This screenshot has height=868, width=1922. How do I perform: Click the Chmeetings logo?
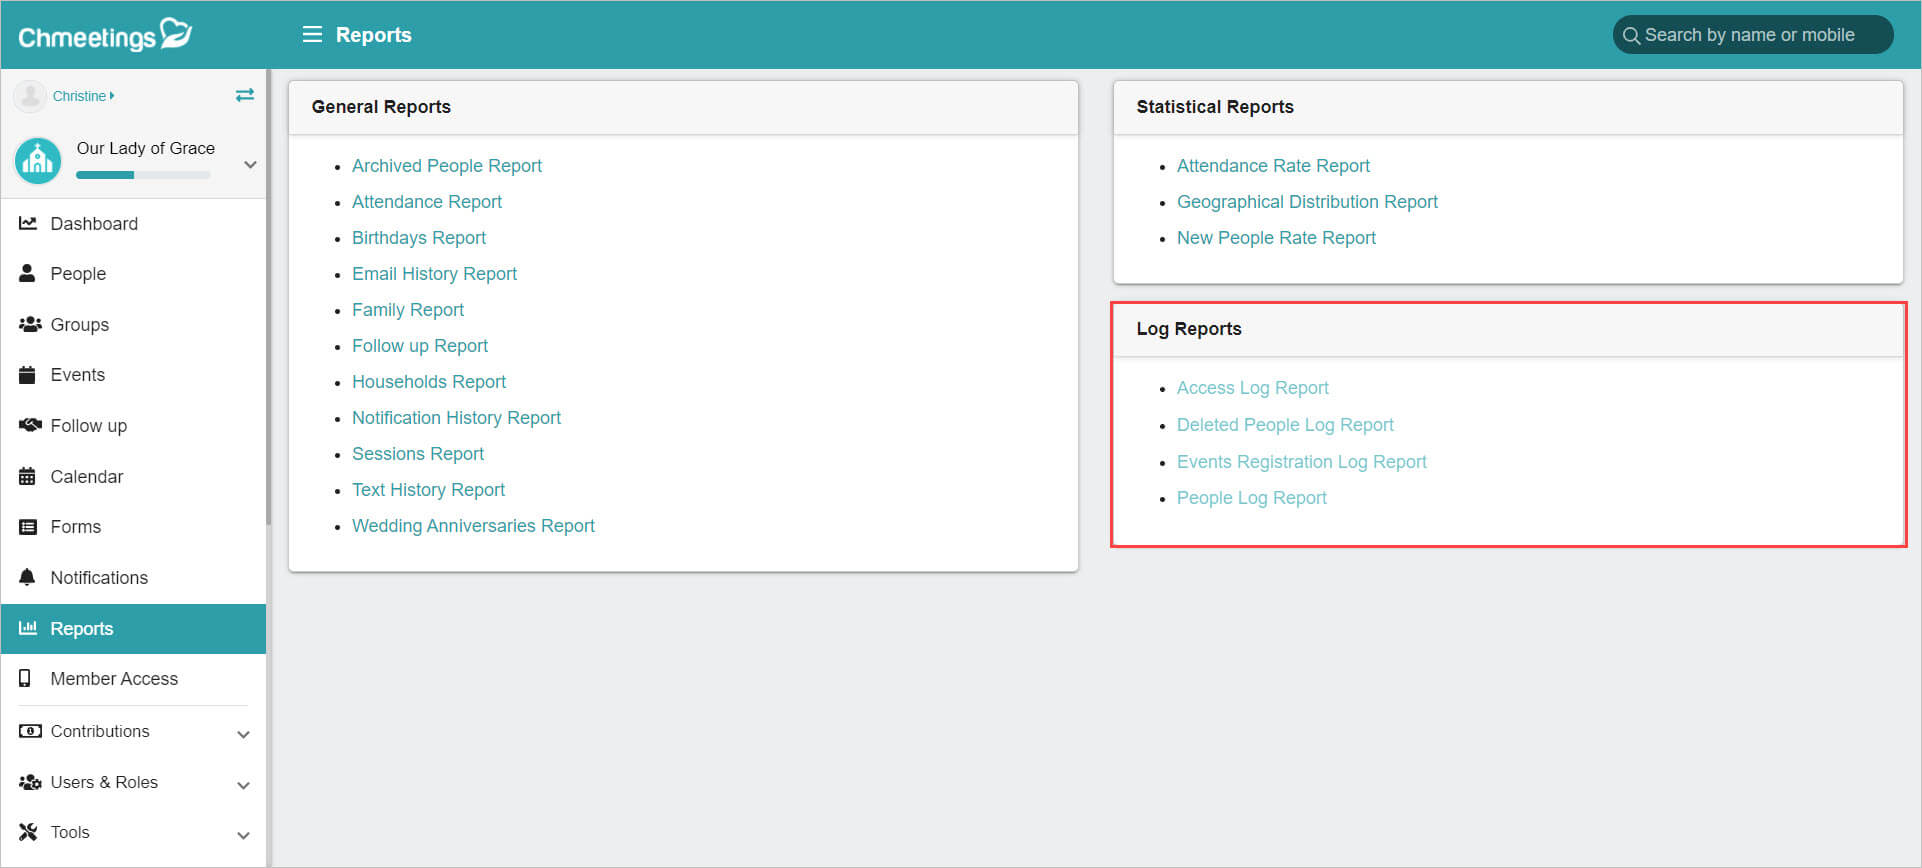click(105, 35)
